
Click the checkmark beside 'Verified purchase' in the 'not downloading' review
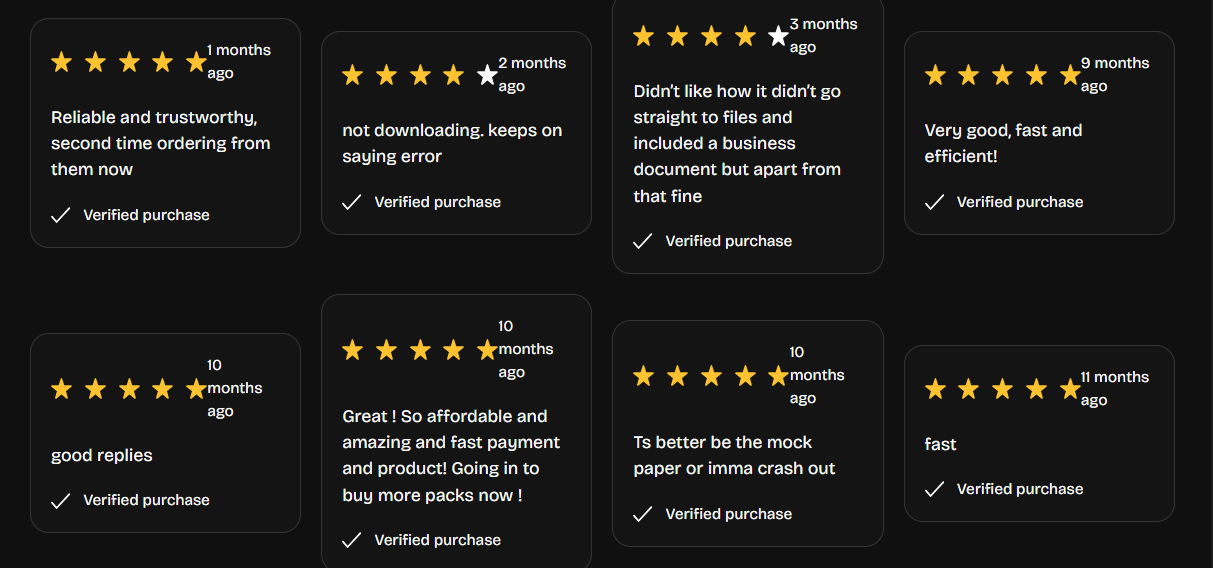click(x=352, y=202)
